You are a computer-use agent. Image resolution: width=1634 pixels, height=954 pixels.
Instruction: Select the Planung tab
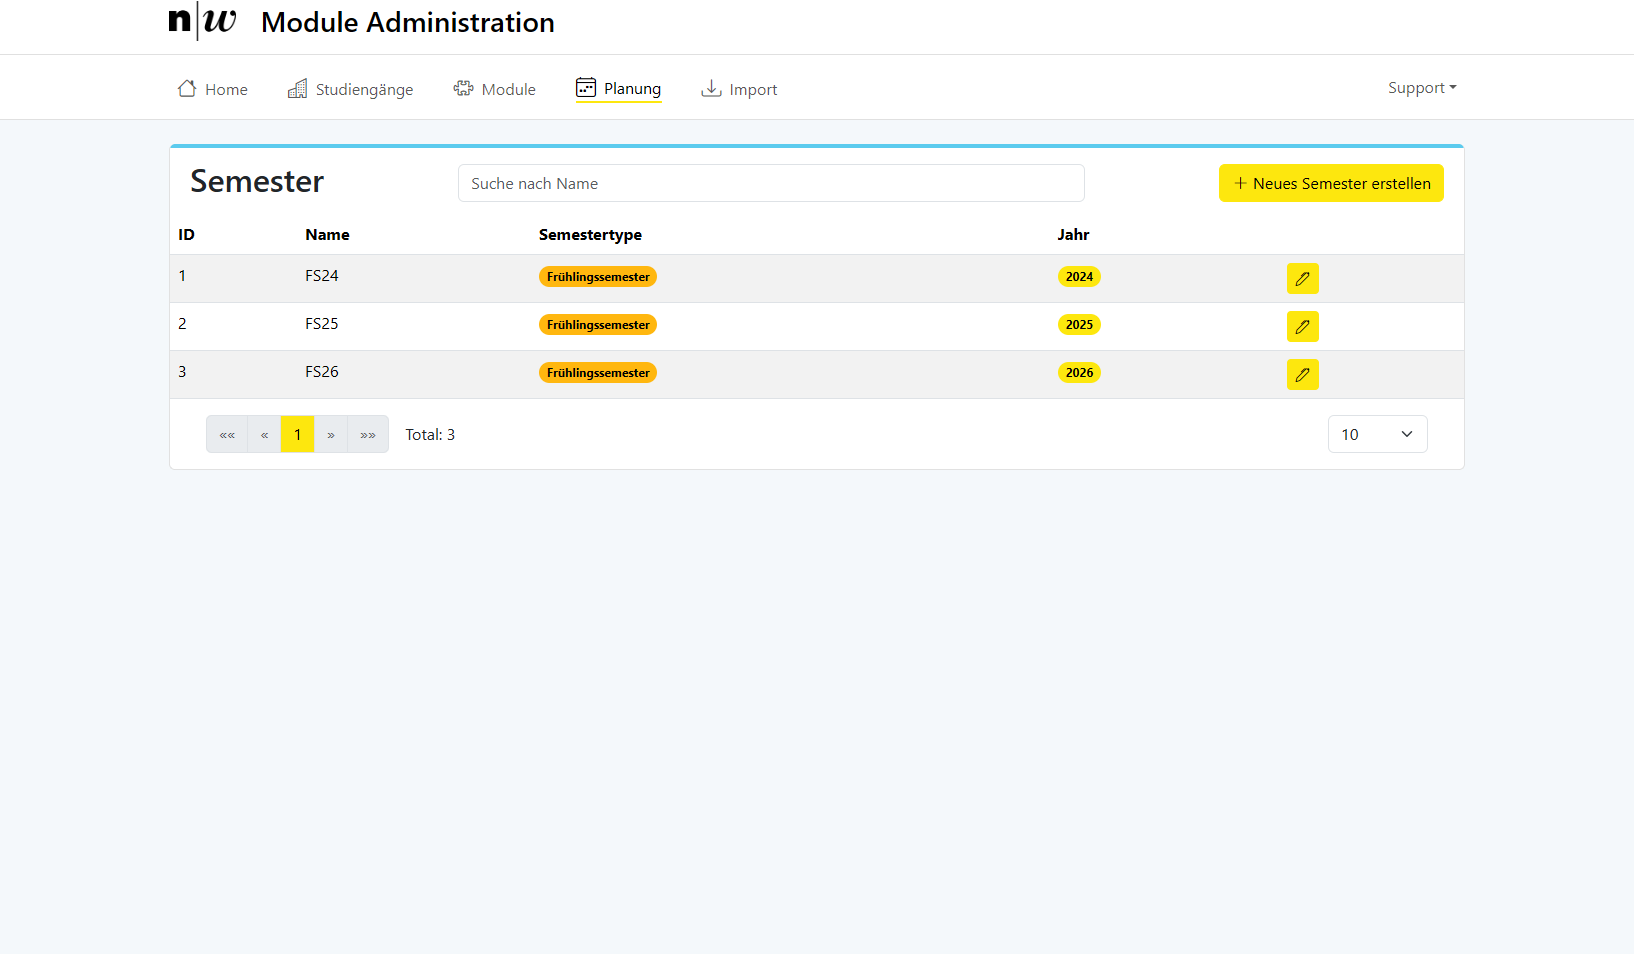pyautogui.click(x=618, y=89)
